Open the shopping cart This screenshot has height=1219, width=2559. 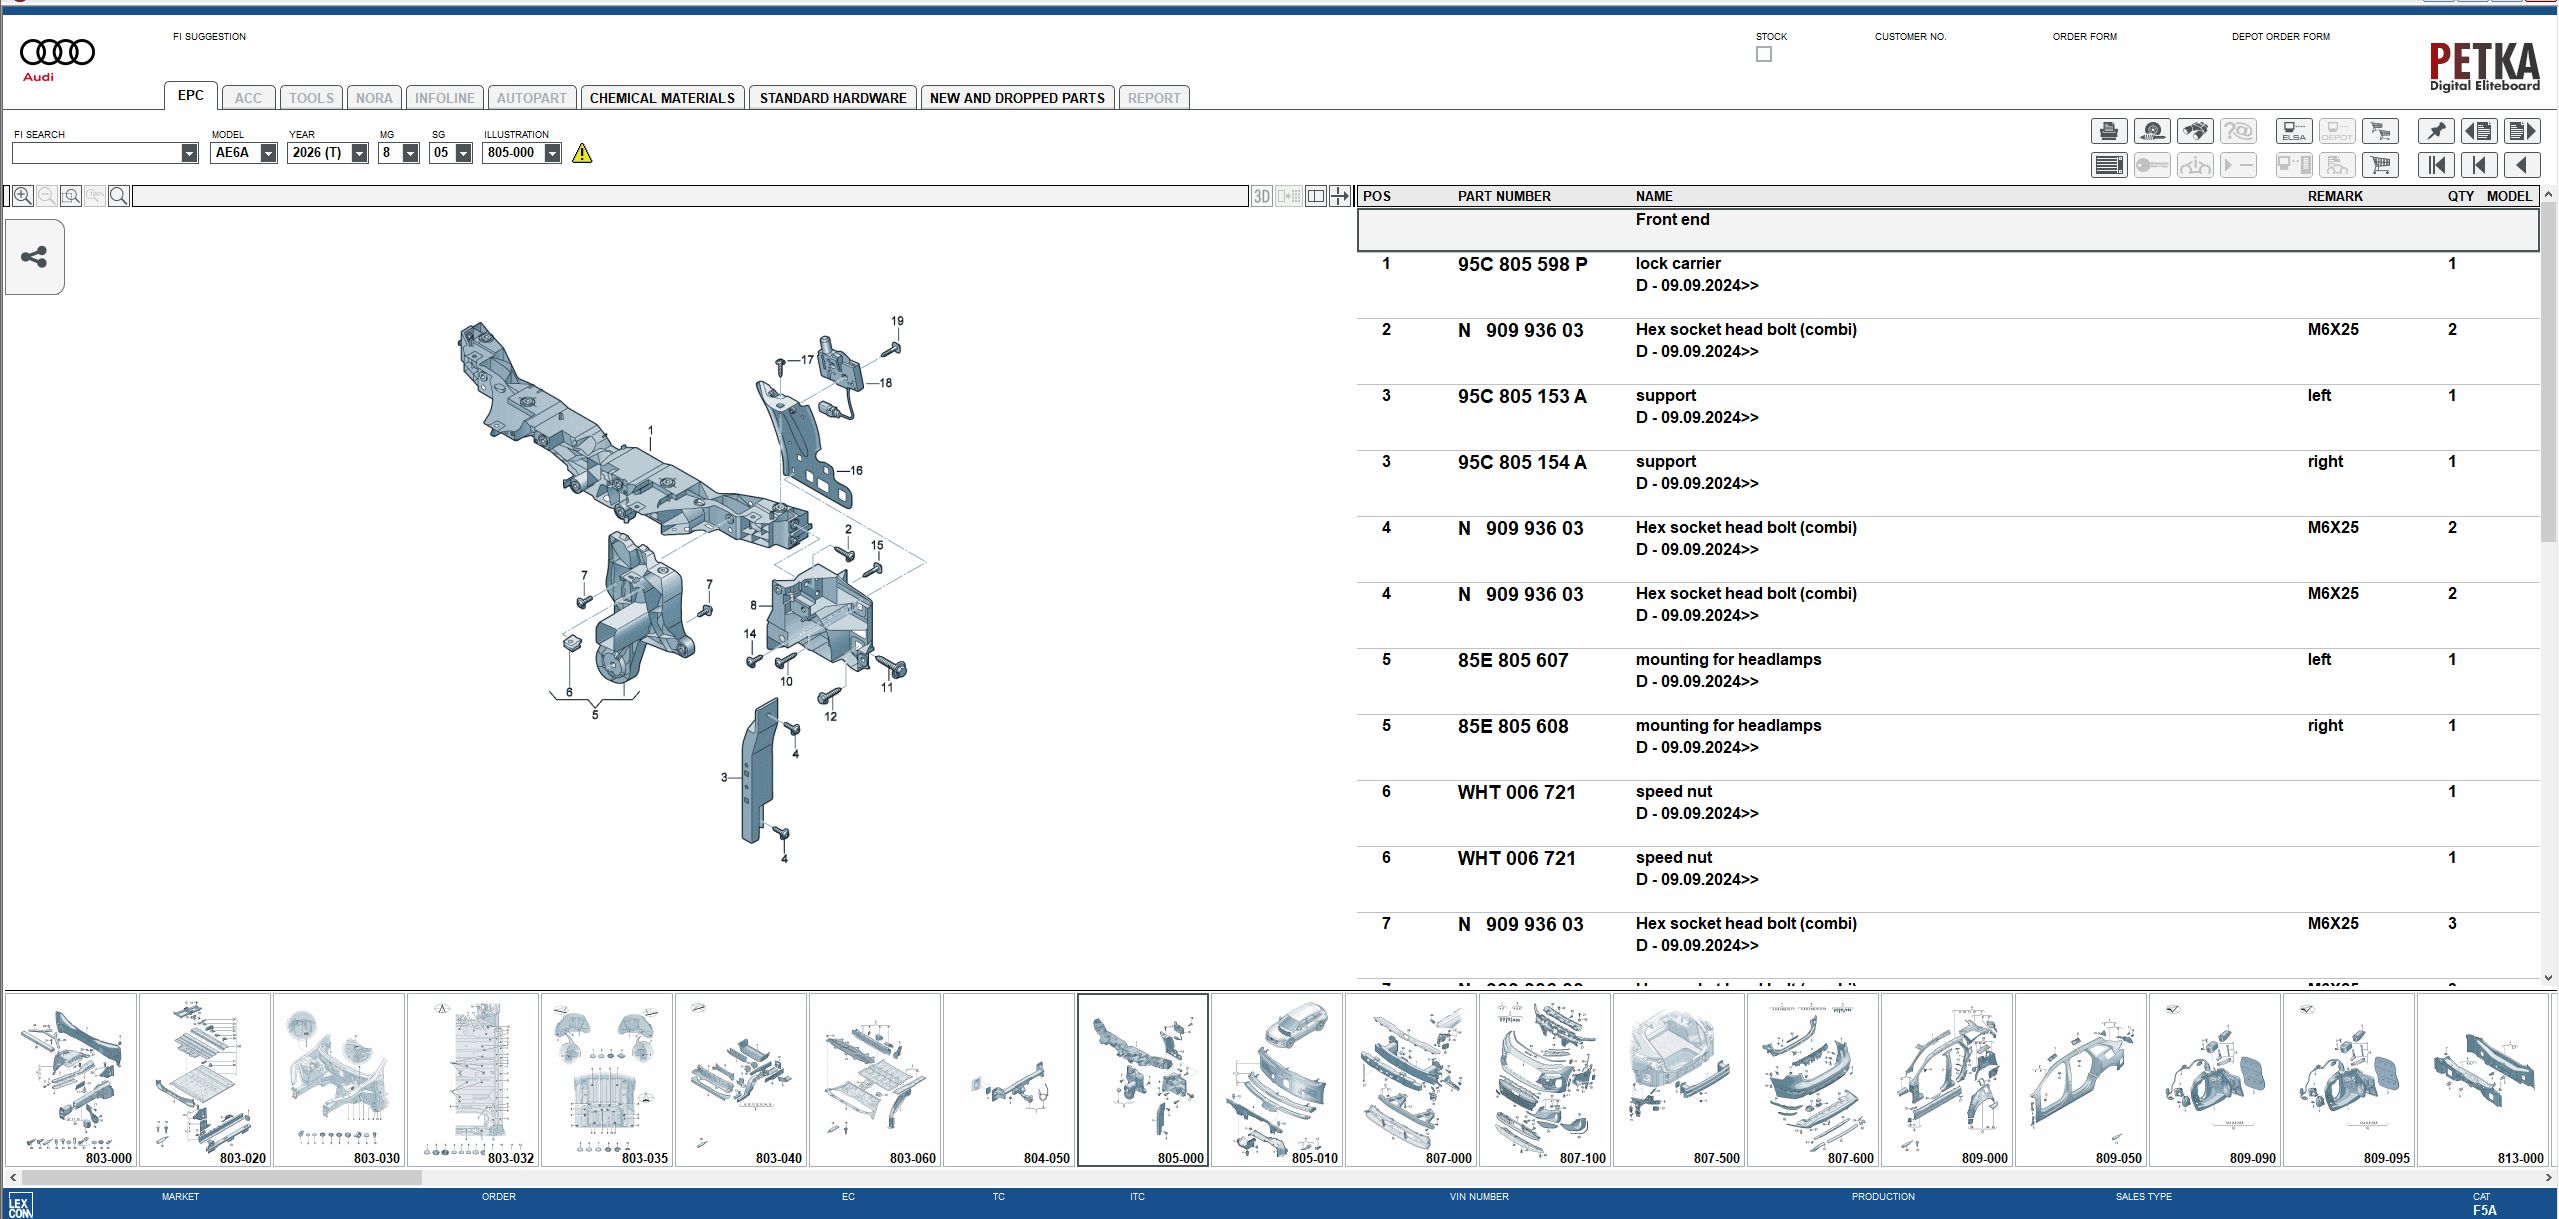point(2381,166)
